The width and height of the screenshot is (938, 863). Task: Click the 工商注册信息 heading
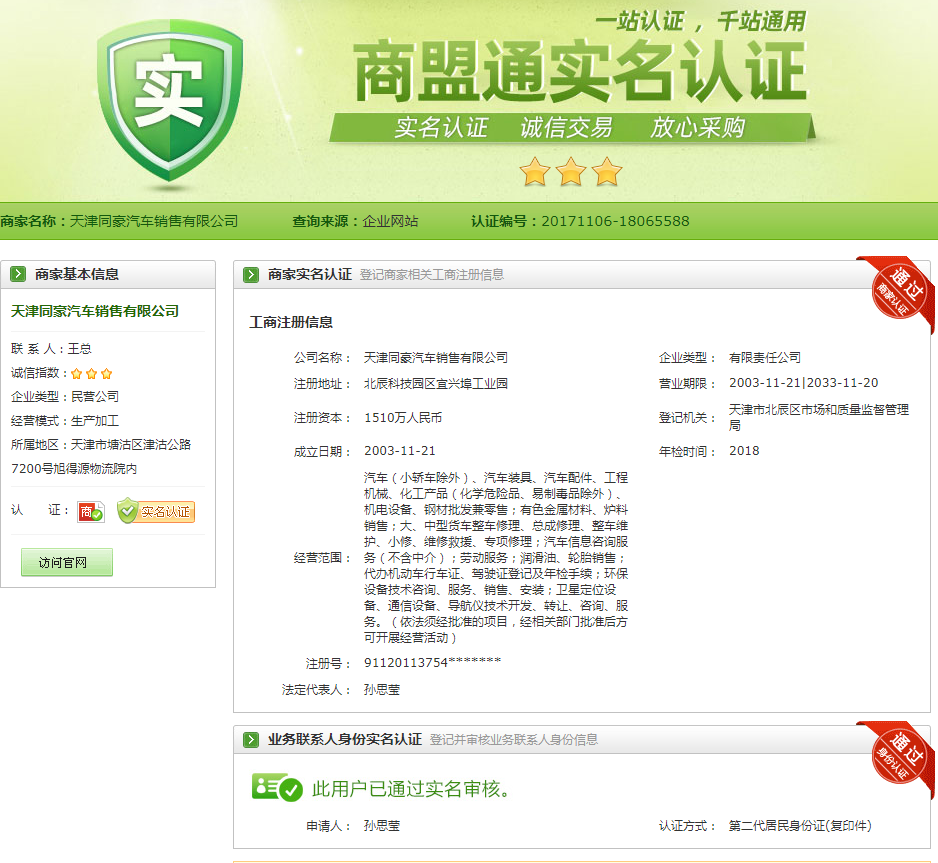click(291, 322)
